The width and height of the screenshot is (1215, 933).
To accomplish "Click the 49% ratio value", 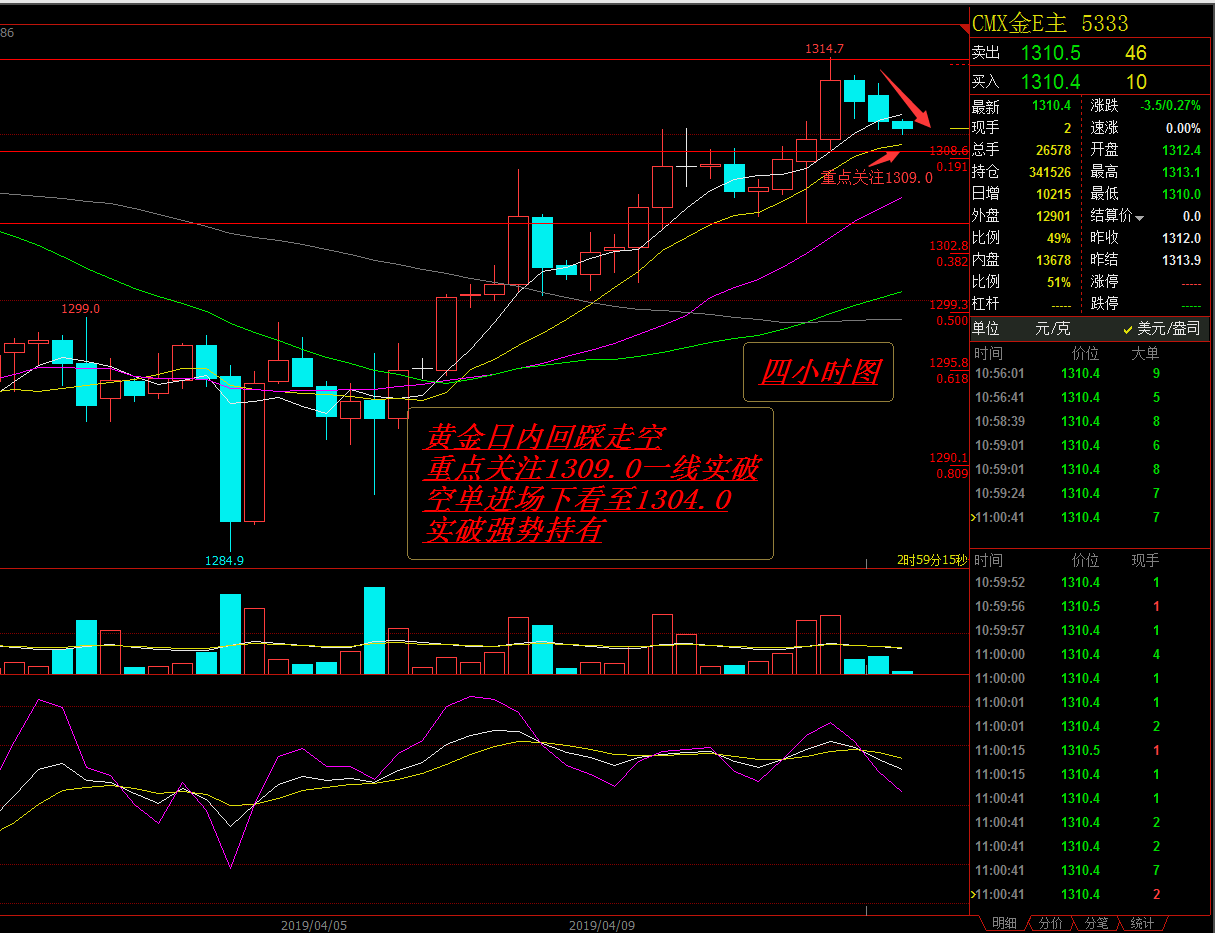I will click(x=1059, y=238).
